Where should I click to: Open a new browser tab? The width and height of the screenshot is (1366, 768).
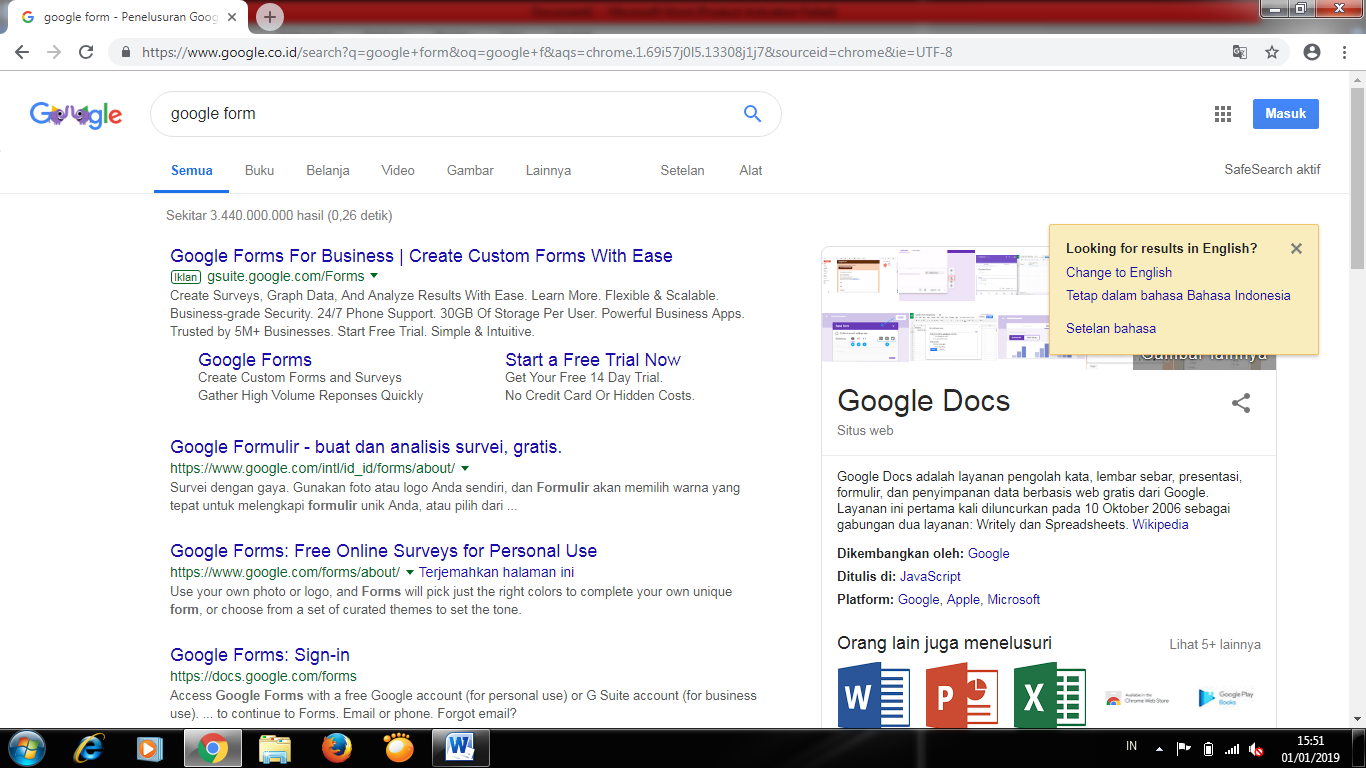pos(270,17)
